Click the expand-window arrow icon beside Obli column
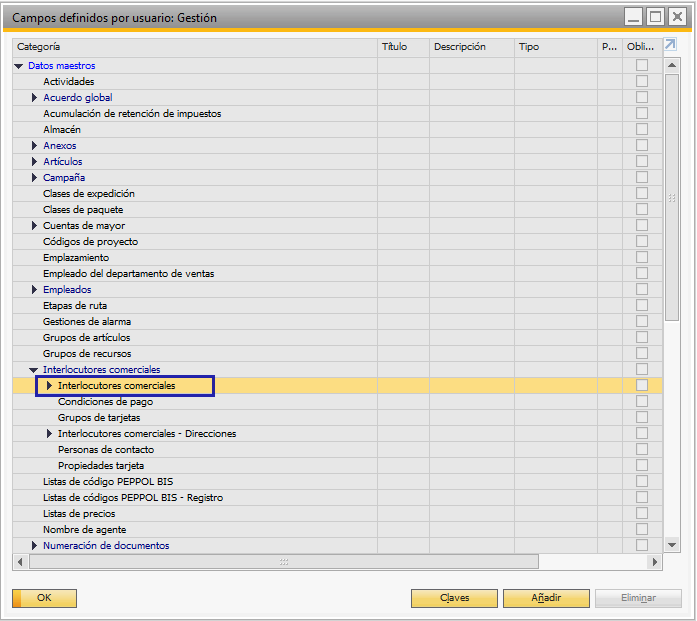The height and width of the screenshot is (621, 697). click(x=670, y=44)
